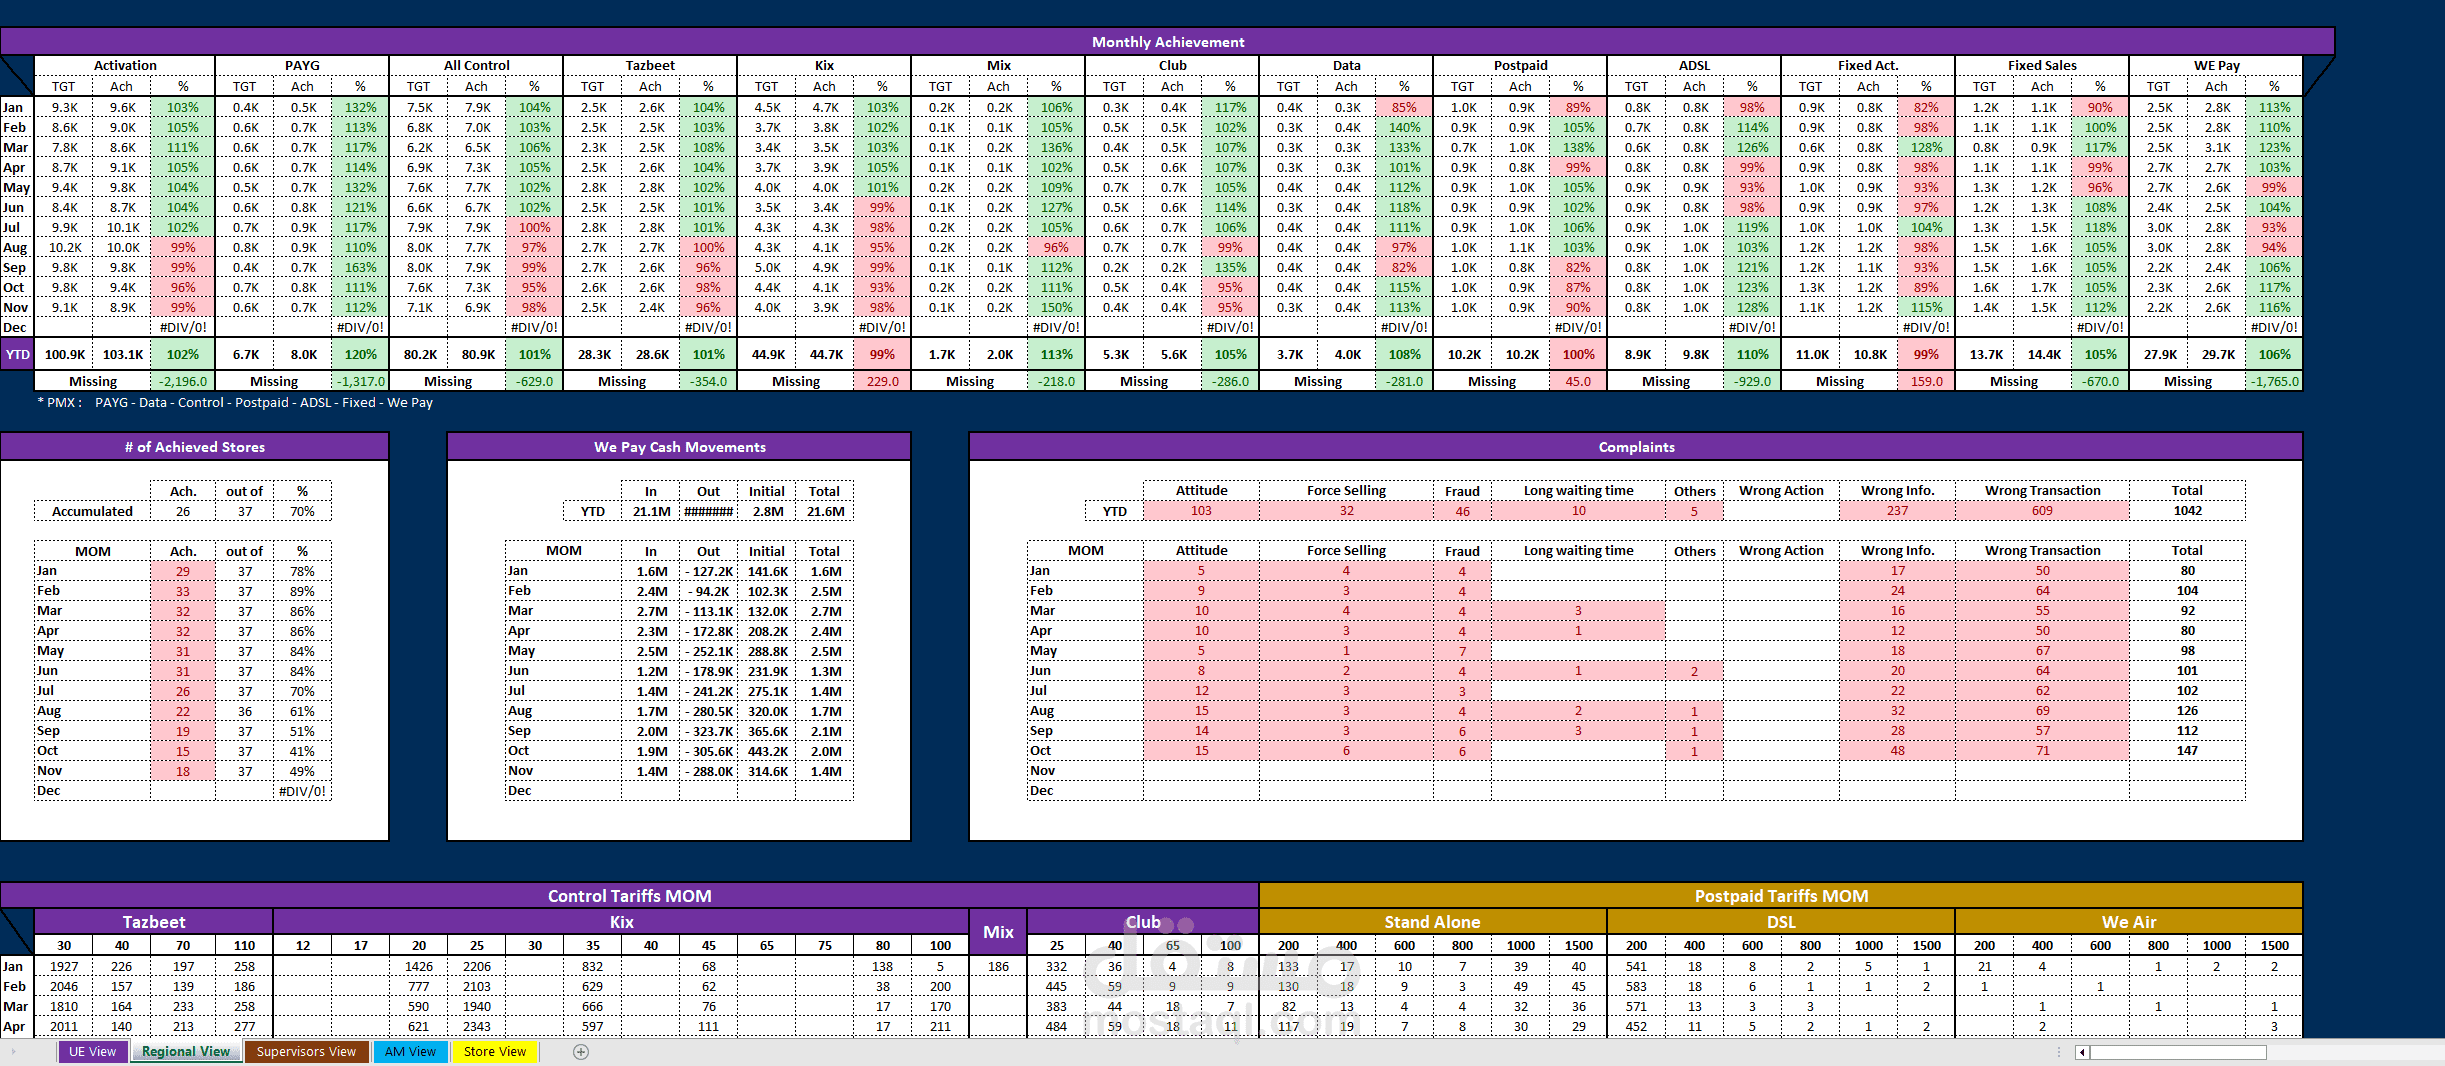Select the # of Achieved Stores title
The width and height of the screenshot is (2445, 1066).
(195, 447)
